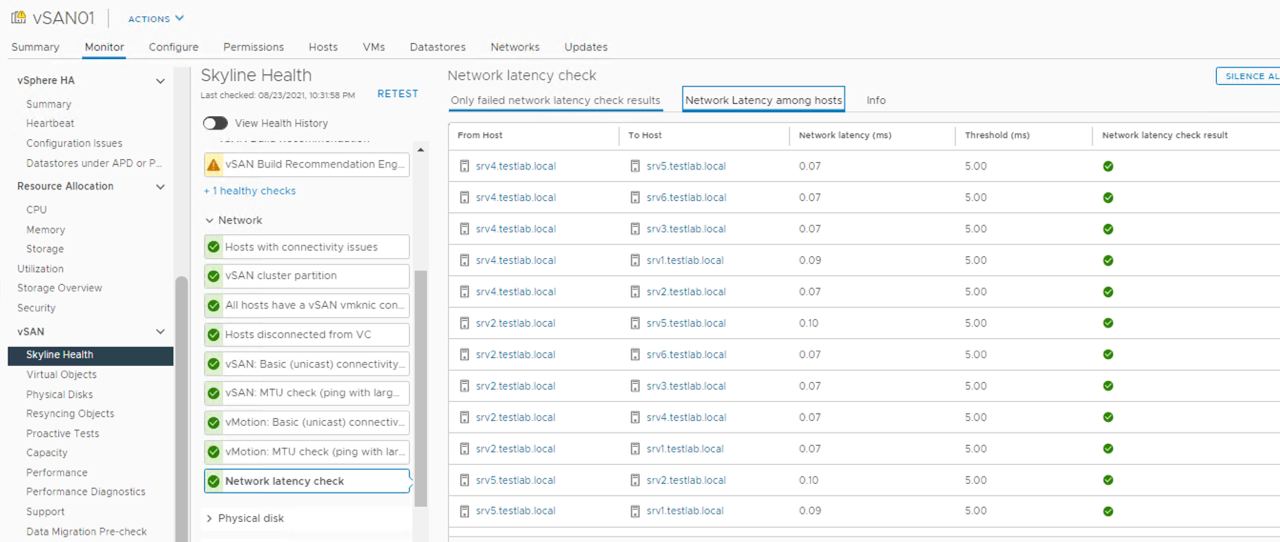The width and height of the screenshot is (1280, 542).
Task: Collapse the Network health category
Action: [x=209, y=221]
